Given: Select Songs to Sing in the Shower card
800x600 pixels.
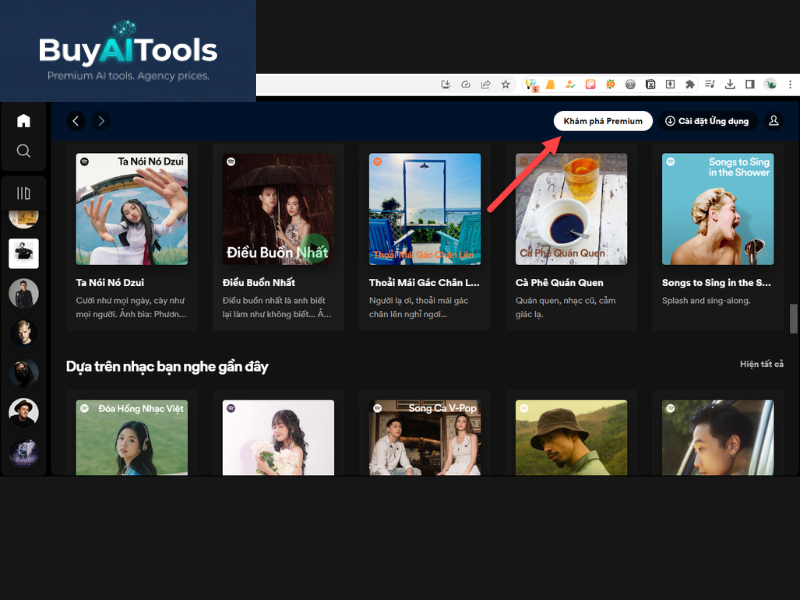Looking at the screenshot, I should pyautogui.click(x=717, y=208).
